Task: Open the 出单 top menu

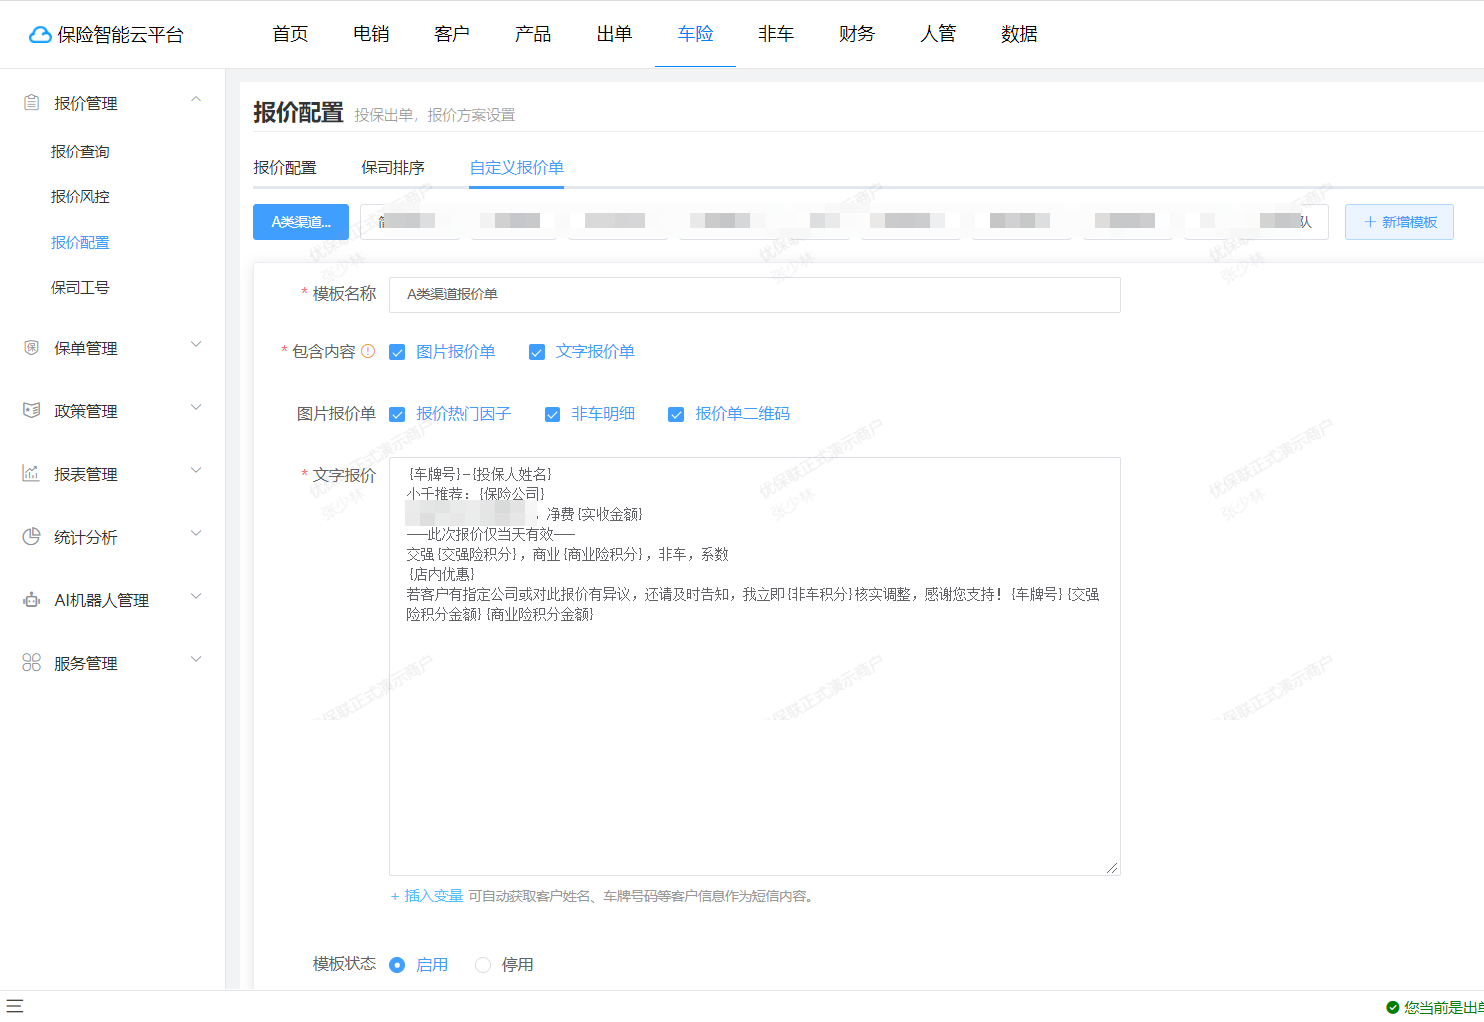Action: [x=614, y=34]
